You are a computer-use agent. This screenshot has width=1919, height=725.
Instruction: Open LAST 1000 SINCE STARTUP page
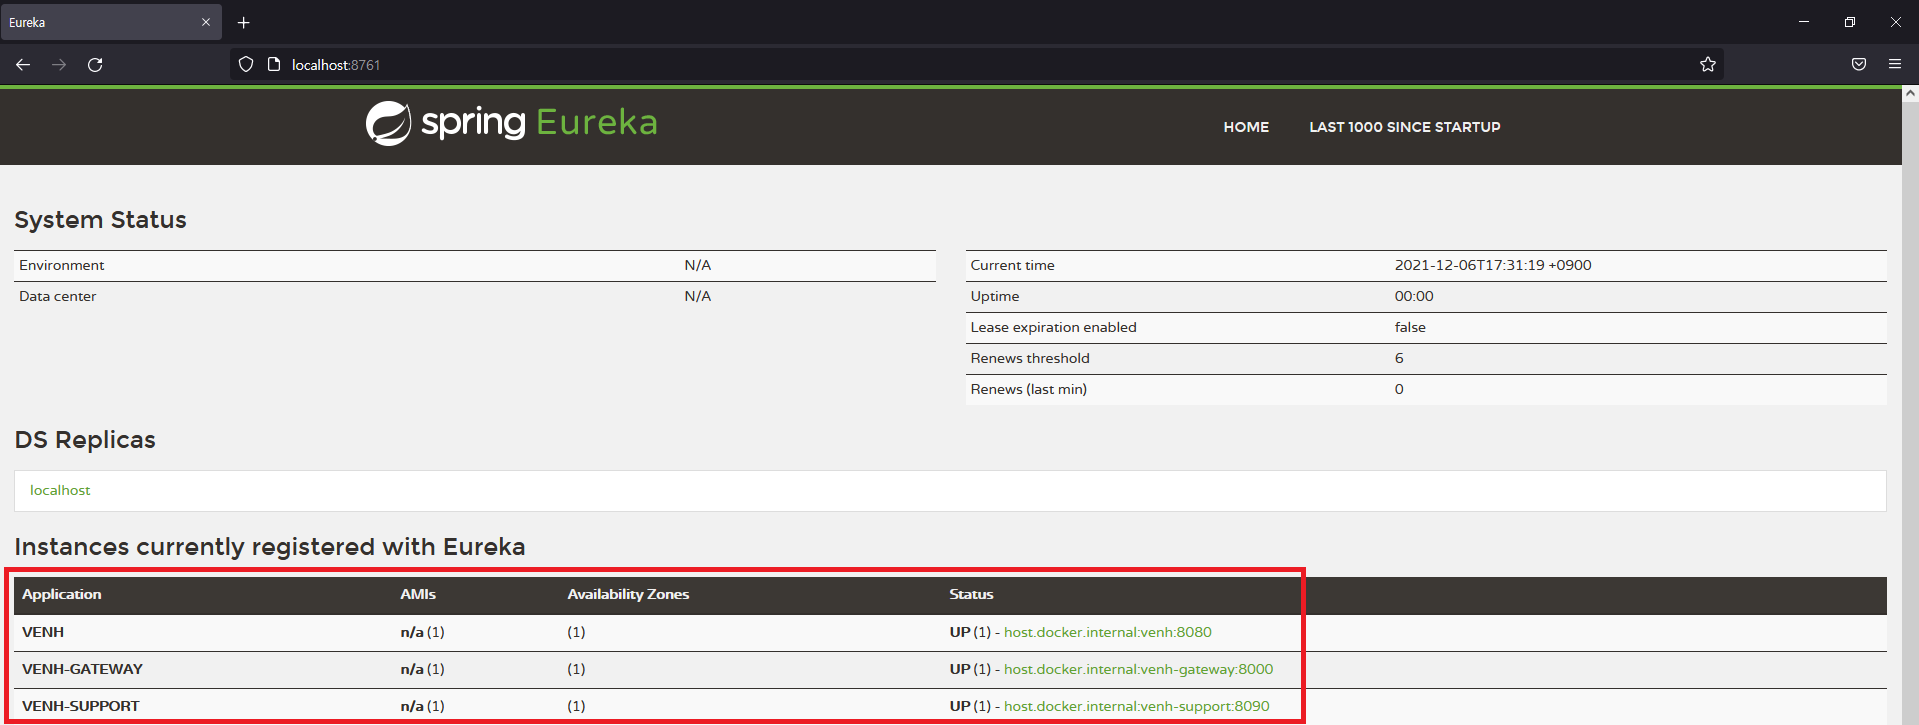click(x=1405, y=127)
